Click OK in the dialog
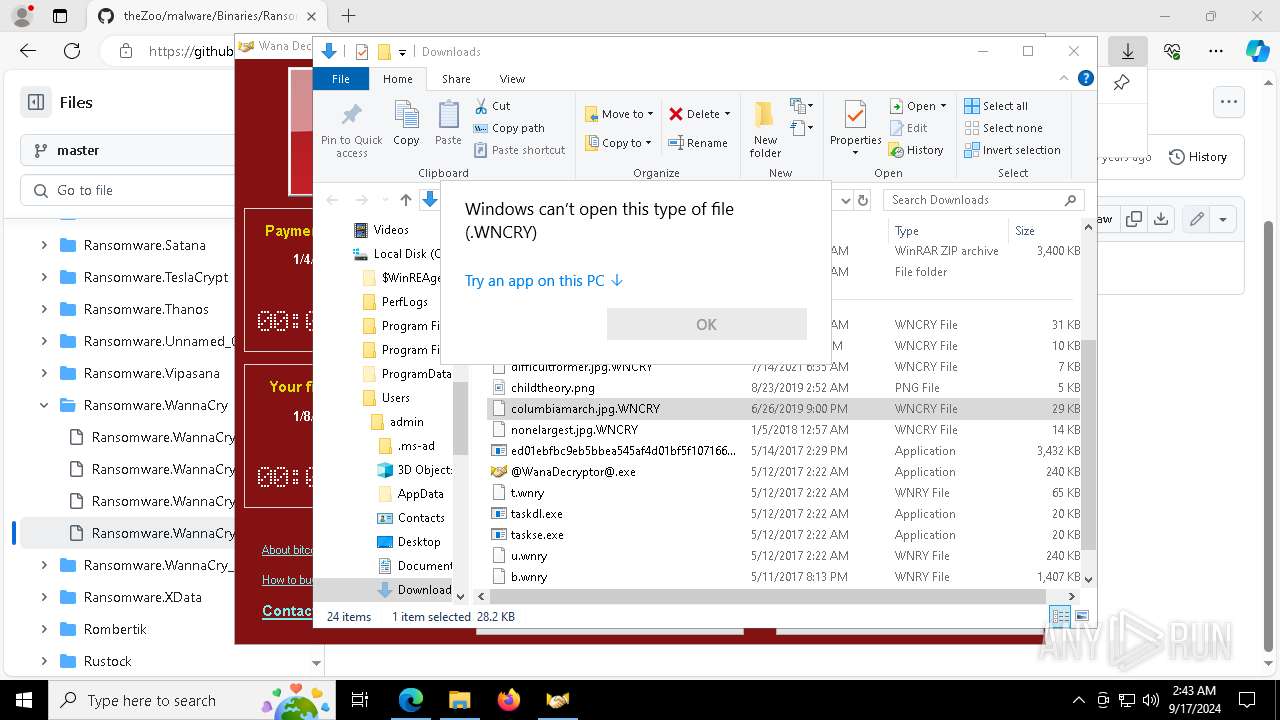The height and width of the screenshot is (720, 1280). 706,324
